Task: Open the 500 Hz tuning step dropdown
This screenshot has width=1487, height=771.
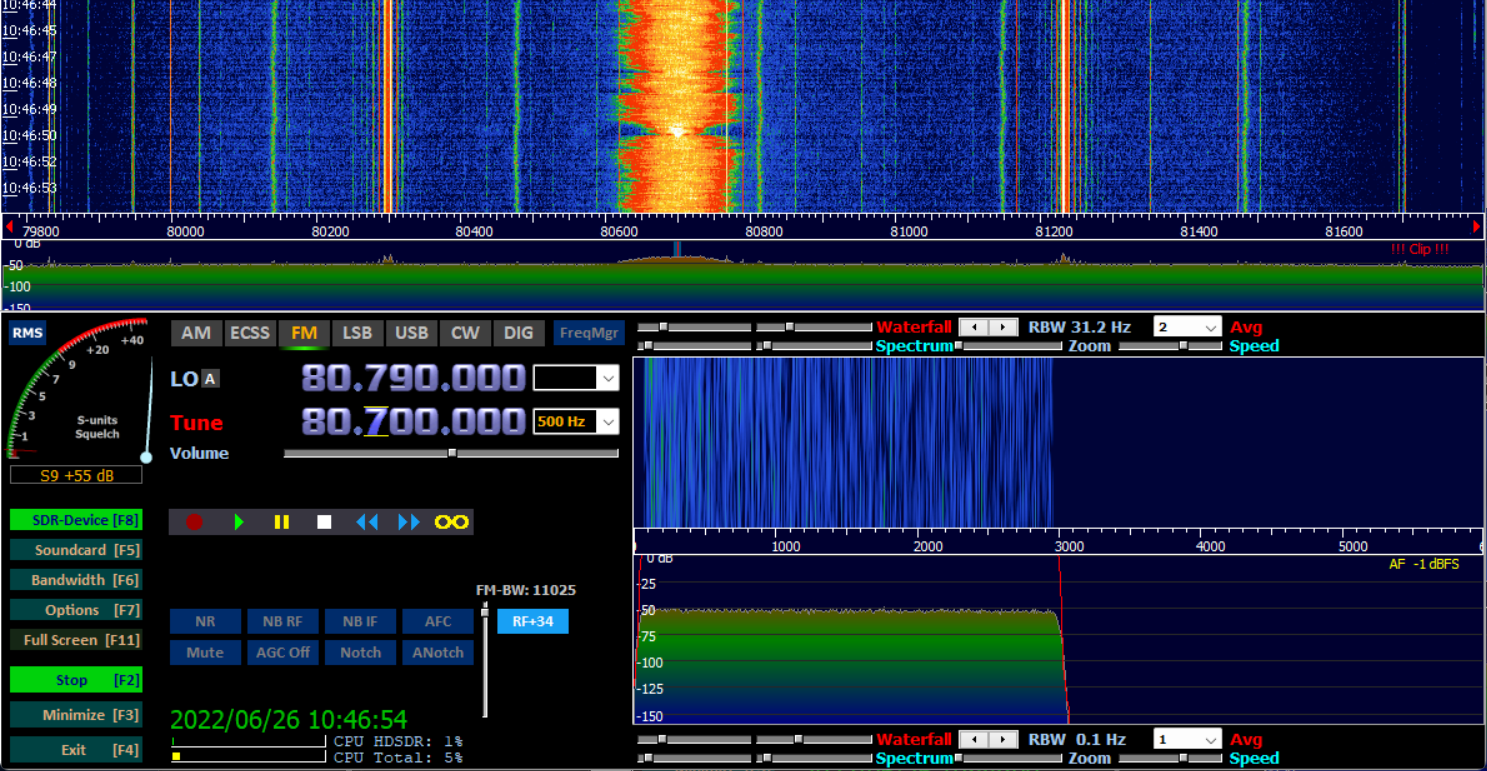Action: click(x=607, y=422)
